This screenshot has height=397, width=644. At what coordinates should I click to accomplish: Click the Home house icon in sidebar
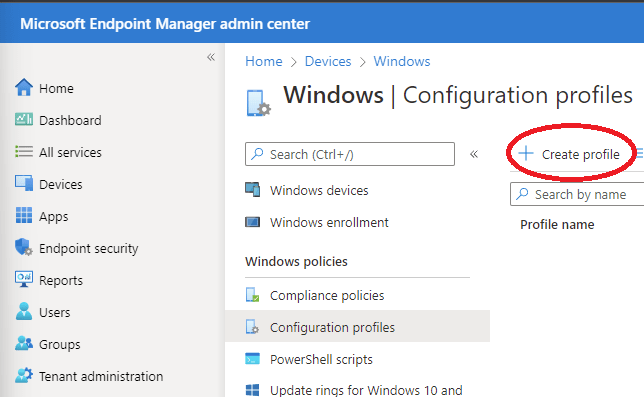pos(24,87)
